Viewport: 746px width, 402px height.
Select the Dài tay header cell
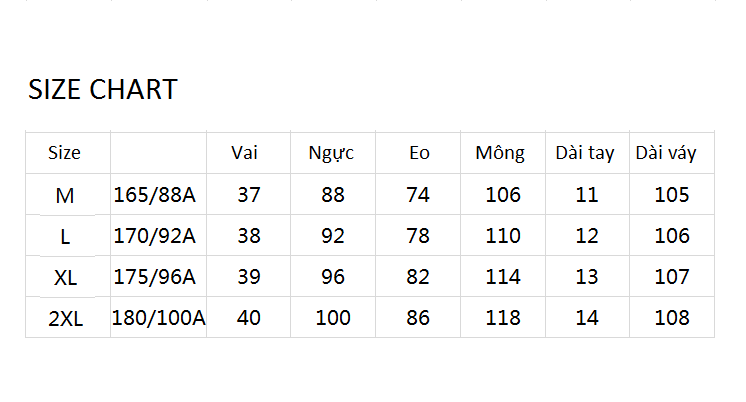[x=585, y=153]
